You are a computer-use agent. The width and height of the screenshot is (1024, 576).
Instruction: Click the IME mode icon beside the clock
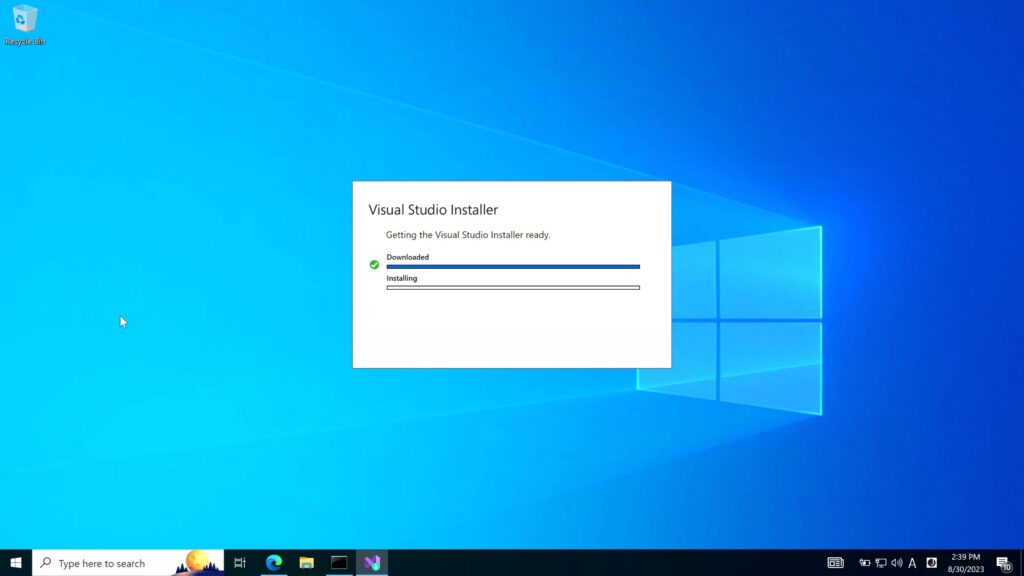tap(931, 563)
